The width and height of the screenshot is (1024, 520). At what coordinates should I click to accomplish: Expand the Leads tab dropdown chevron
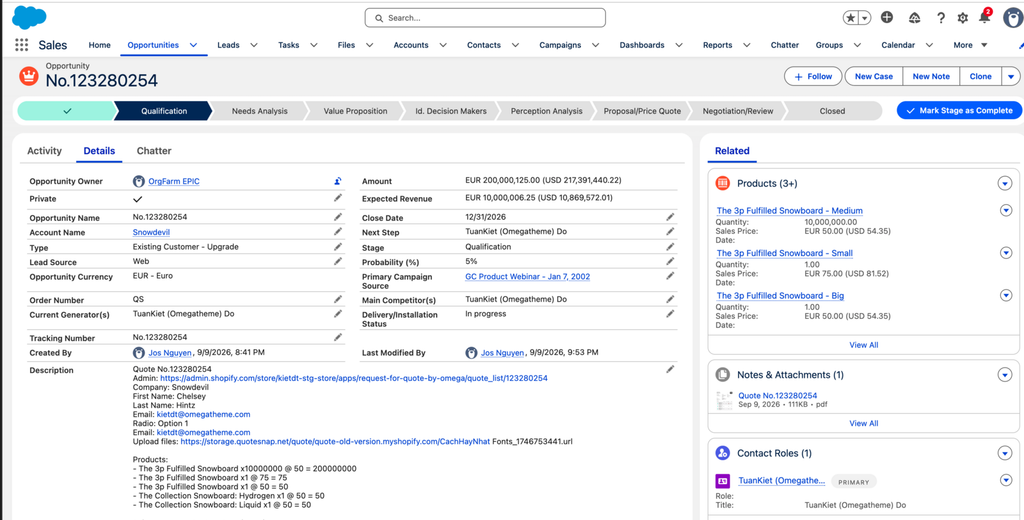click(254, 45)
